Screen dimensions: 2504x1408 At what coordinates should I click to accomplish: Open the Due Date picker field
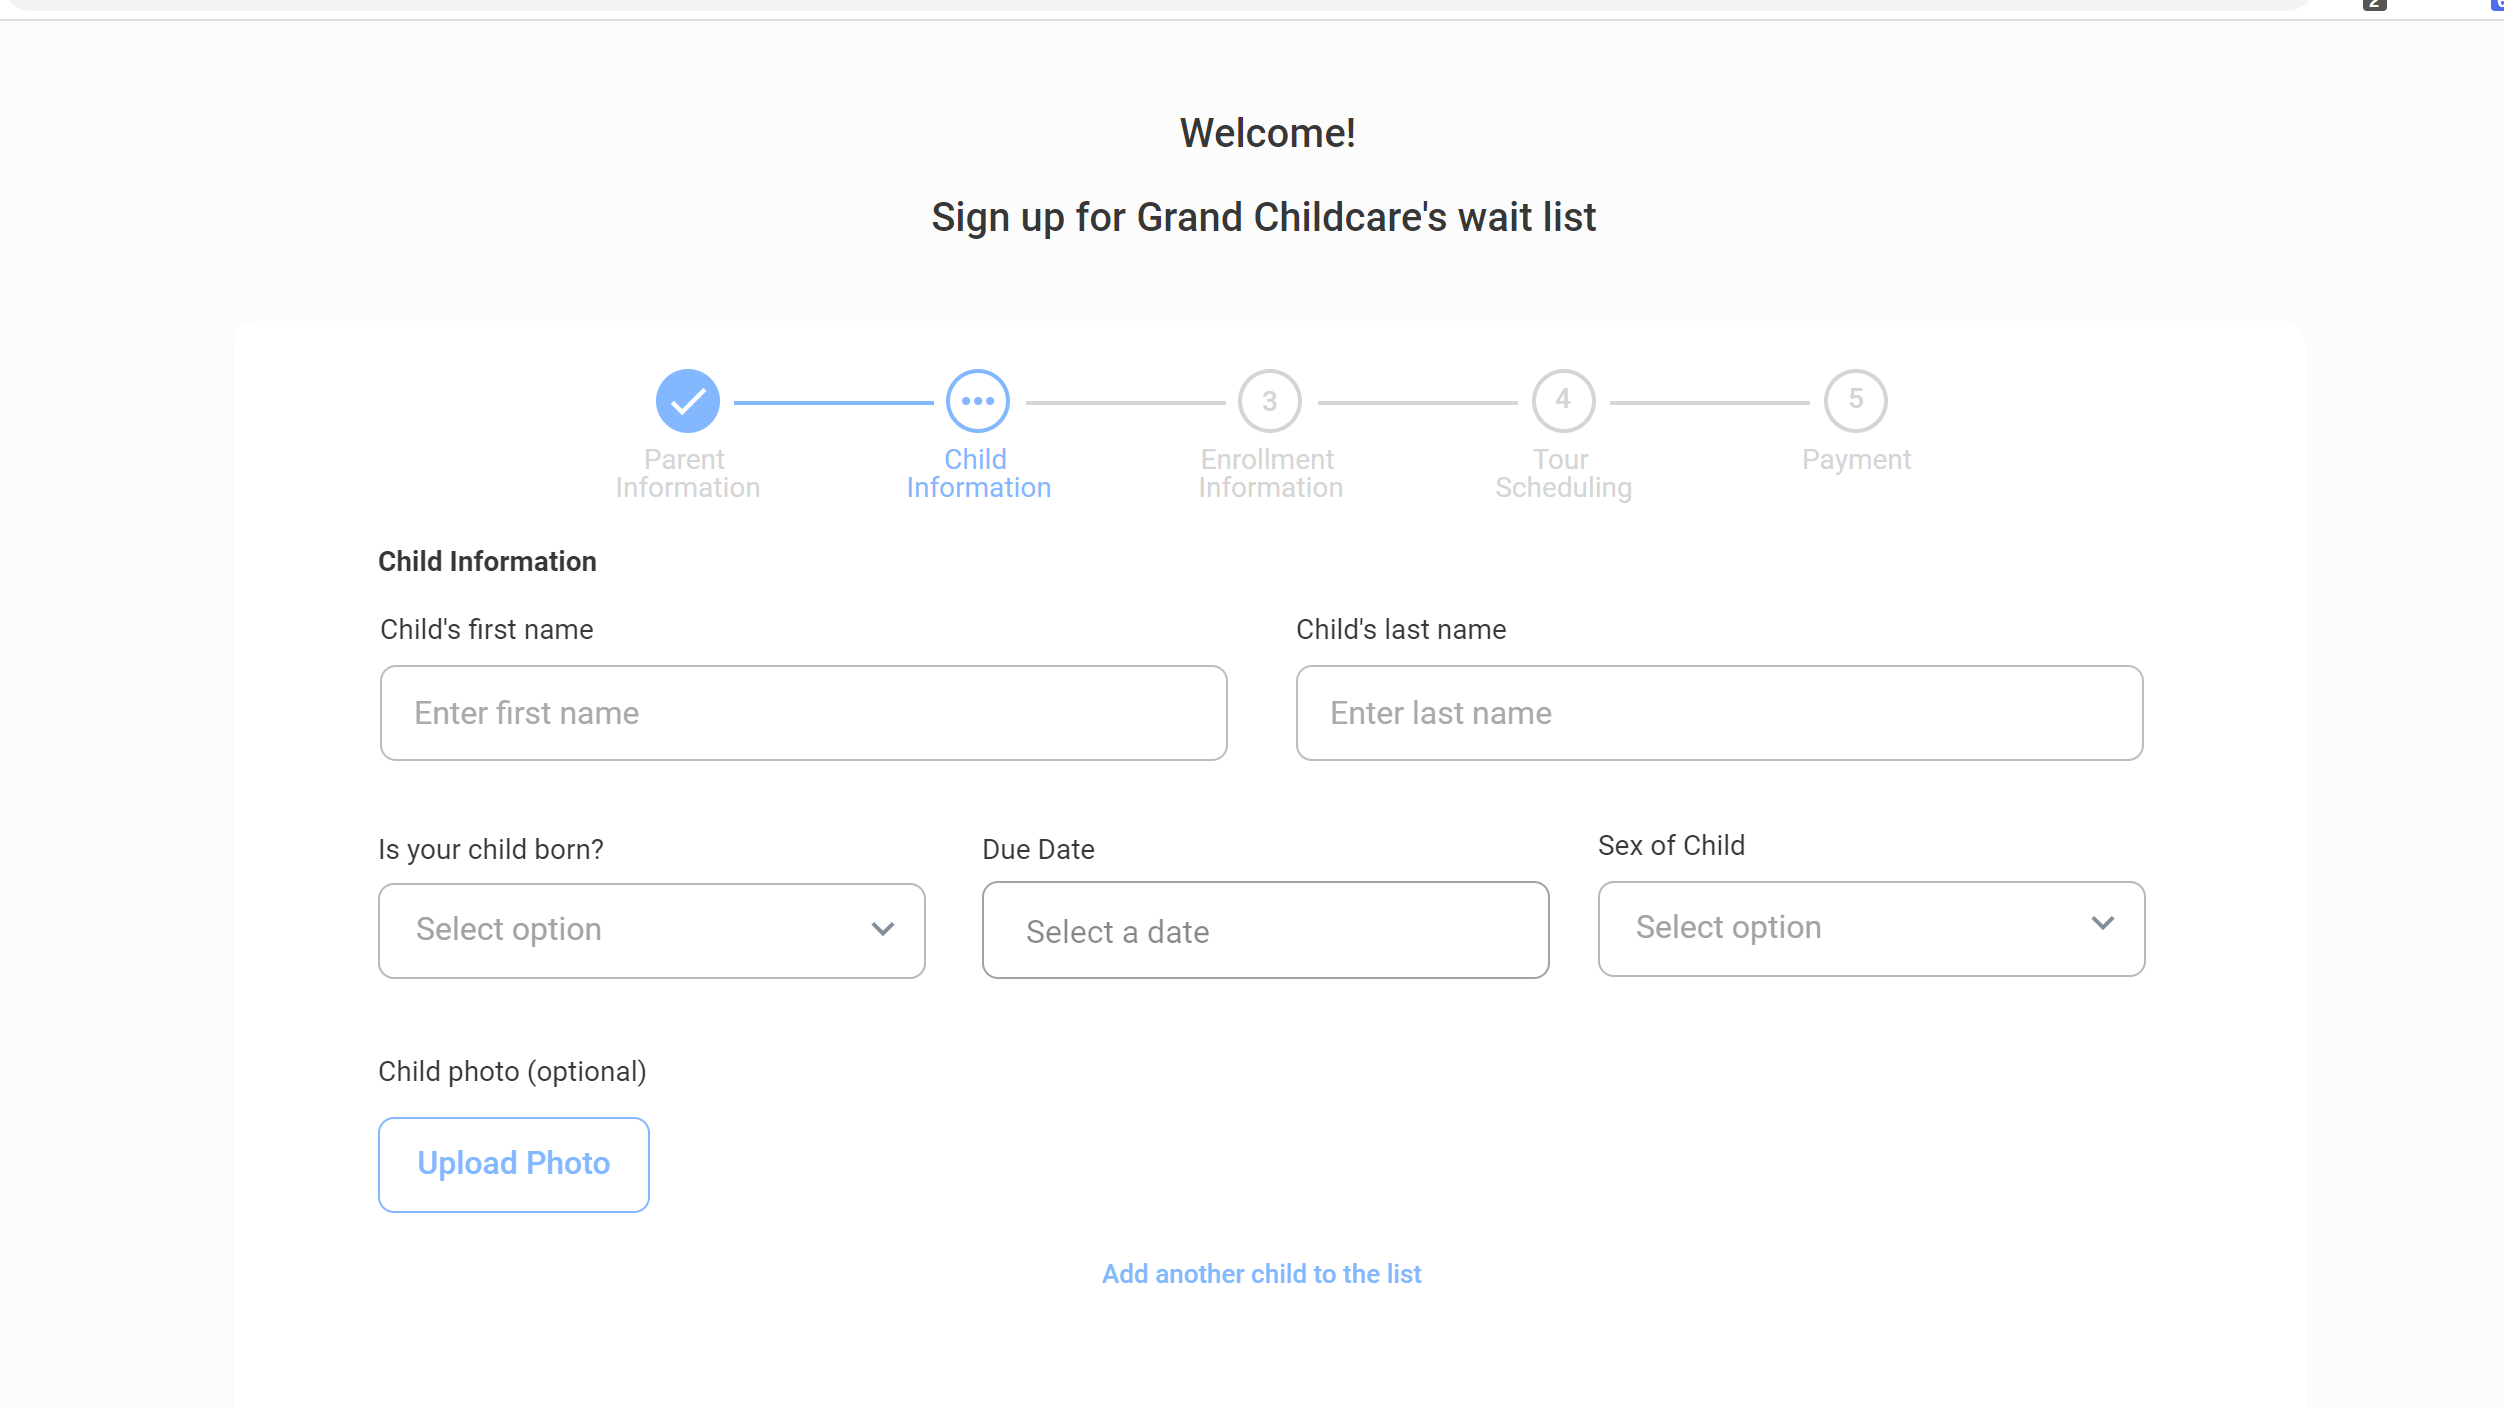pyautogui.click(x=1265, y=931)
